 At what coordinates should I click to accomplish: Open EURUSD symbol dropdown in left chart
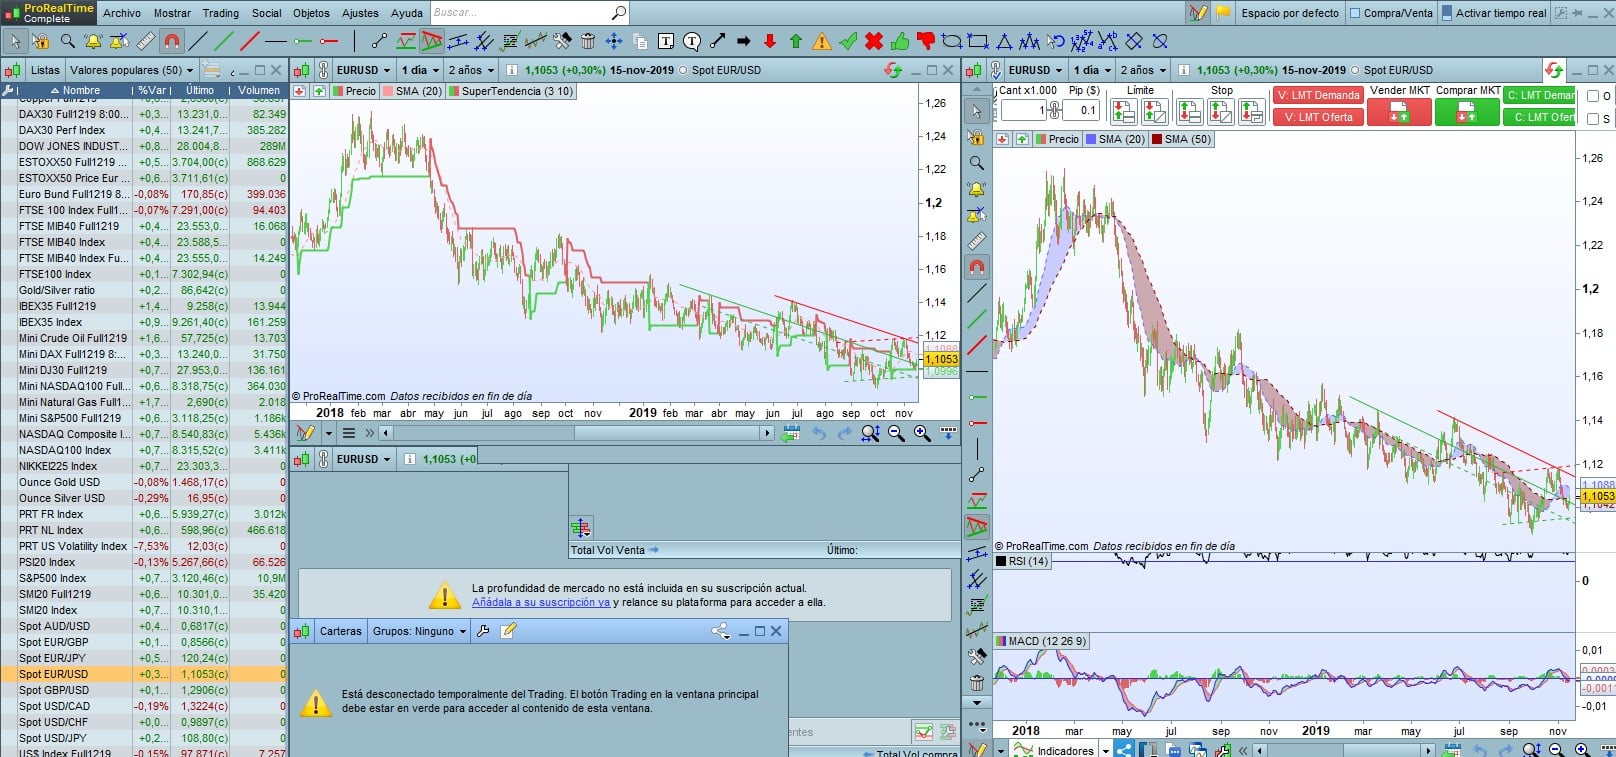[364, 70]
